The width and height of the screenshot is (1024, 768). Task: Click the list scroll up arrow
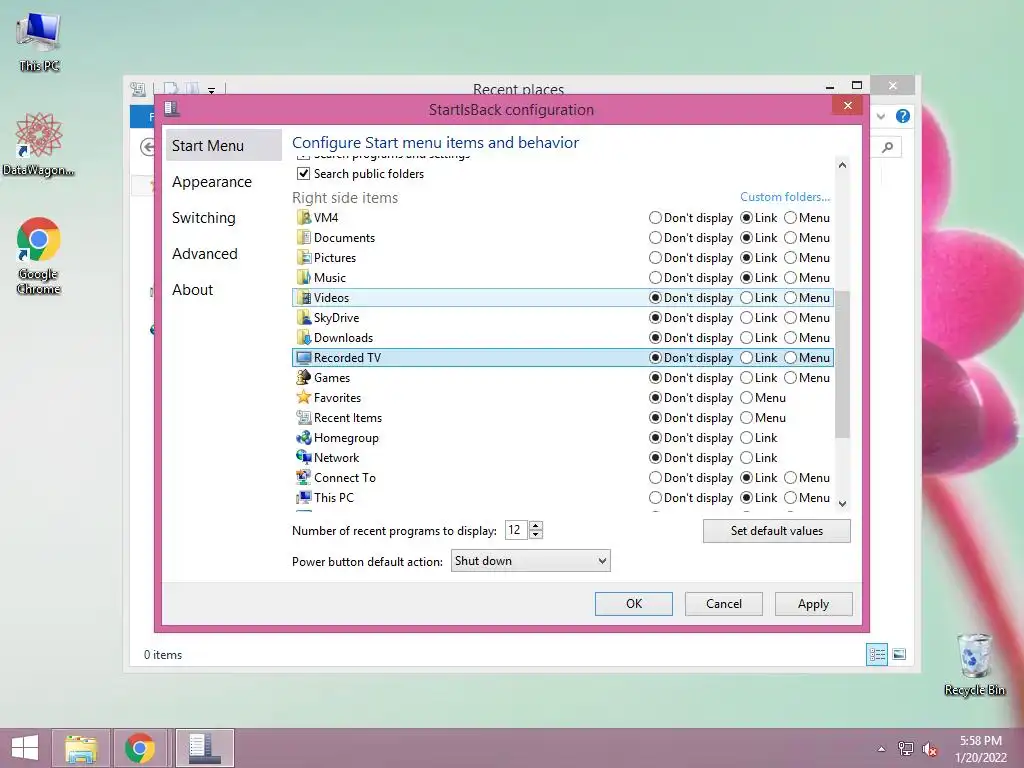(x=842, y=165)
